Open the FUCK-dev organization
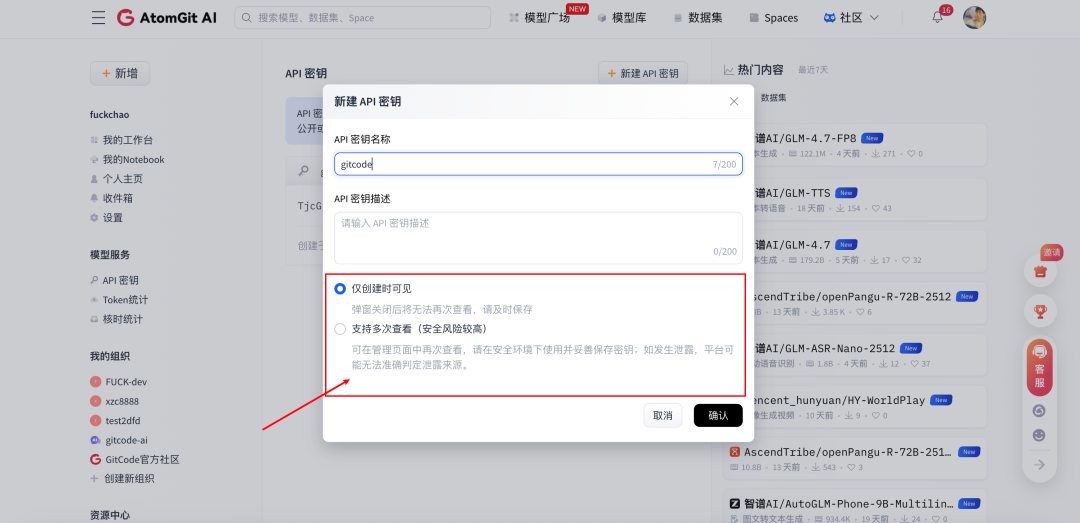Image resolution: width=1080 pixels, height=523 pixels. (x=118, y=382)
